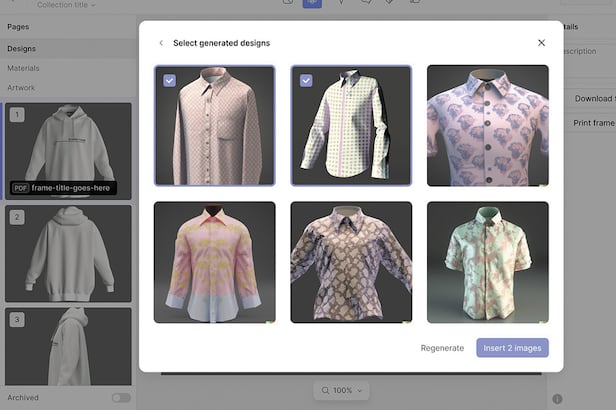Select page 2 hoodie back thumbnail
616x410 pixels.
click(x=68, y=253)
